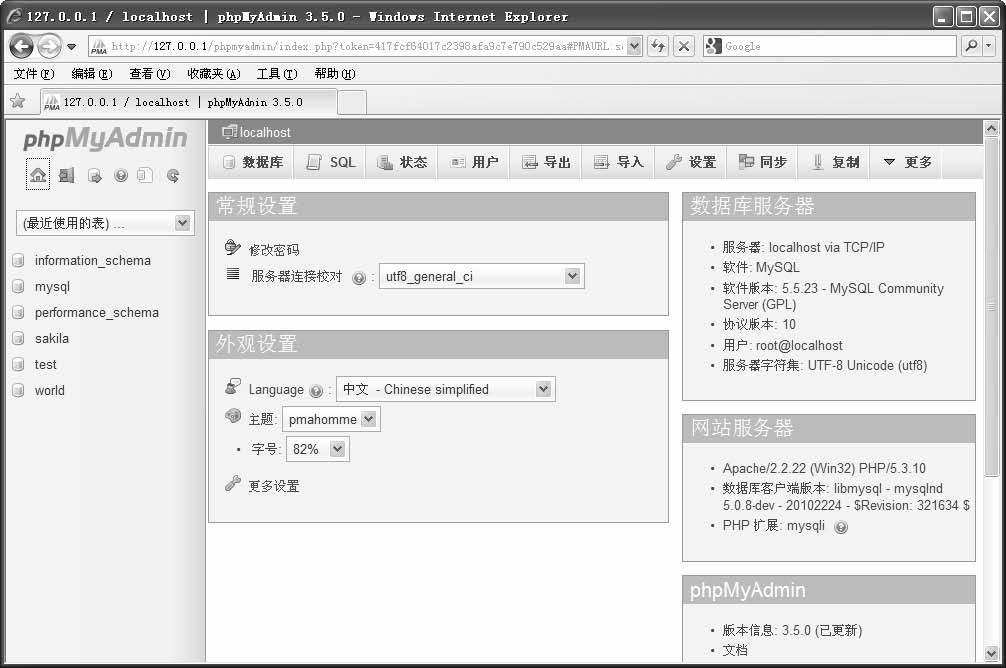The height and width of the screenshot is (668, 1006).
Task: Open the search provider options dropdown
Action: click(x=989, y=46)
